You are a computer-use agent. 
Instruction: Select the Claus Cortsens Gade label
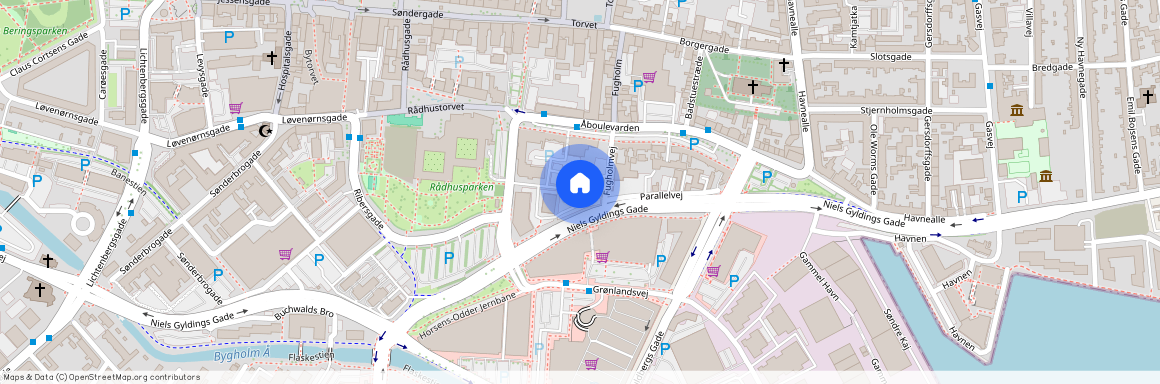[50, 53]
